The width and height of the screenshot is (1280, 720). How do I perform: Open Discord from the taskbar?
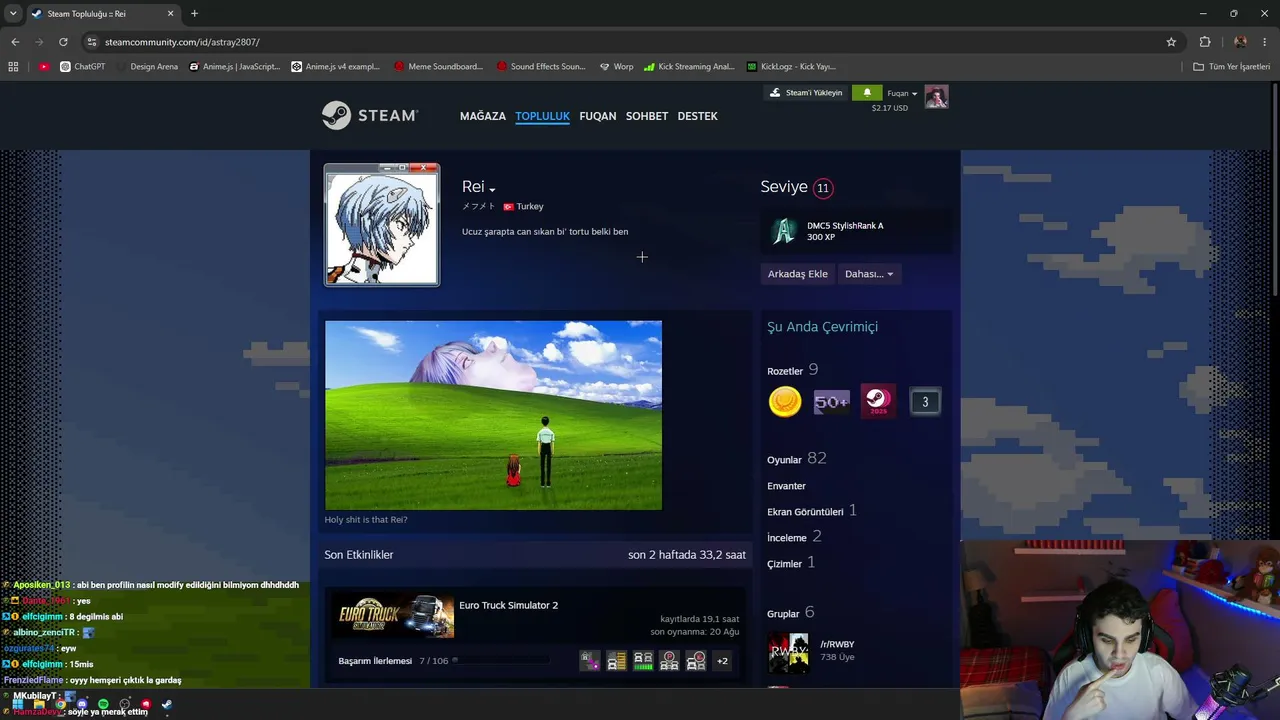[x=82, y=704]
